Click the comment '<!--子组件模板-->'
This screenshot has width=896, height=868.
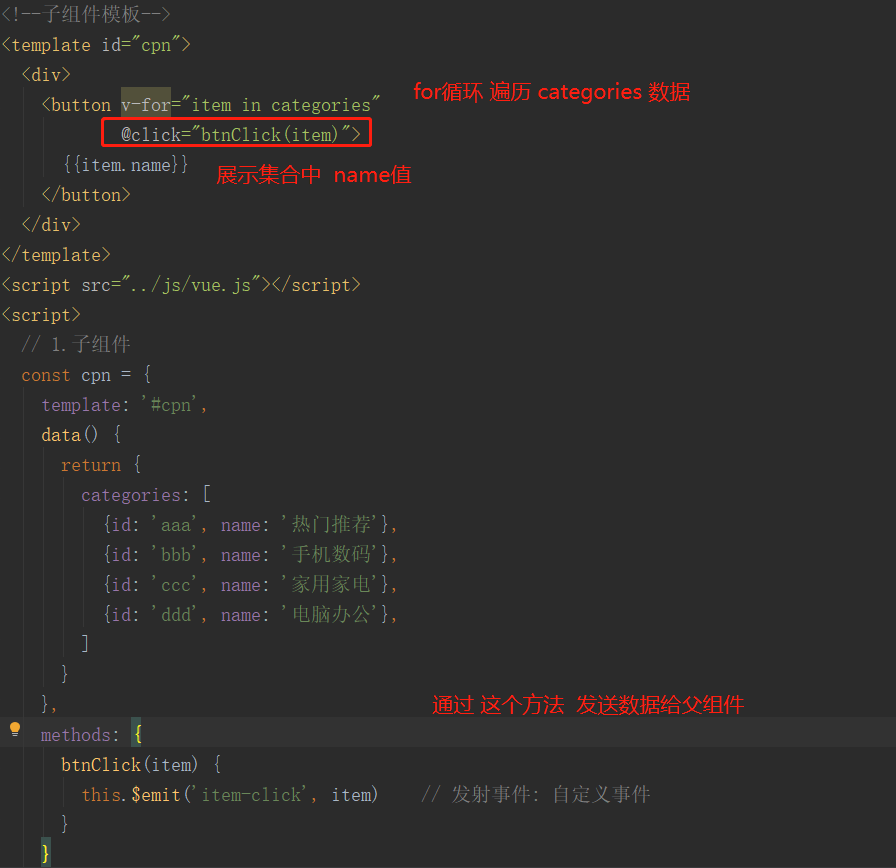pyautogui.click(x=86, y=14)
